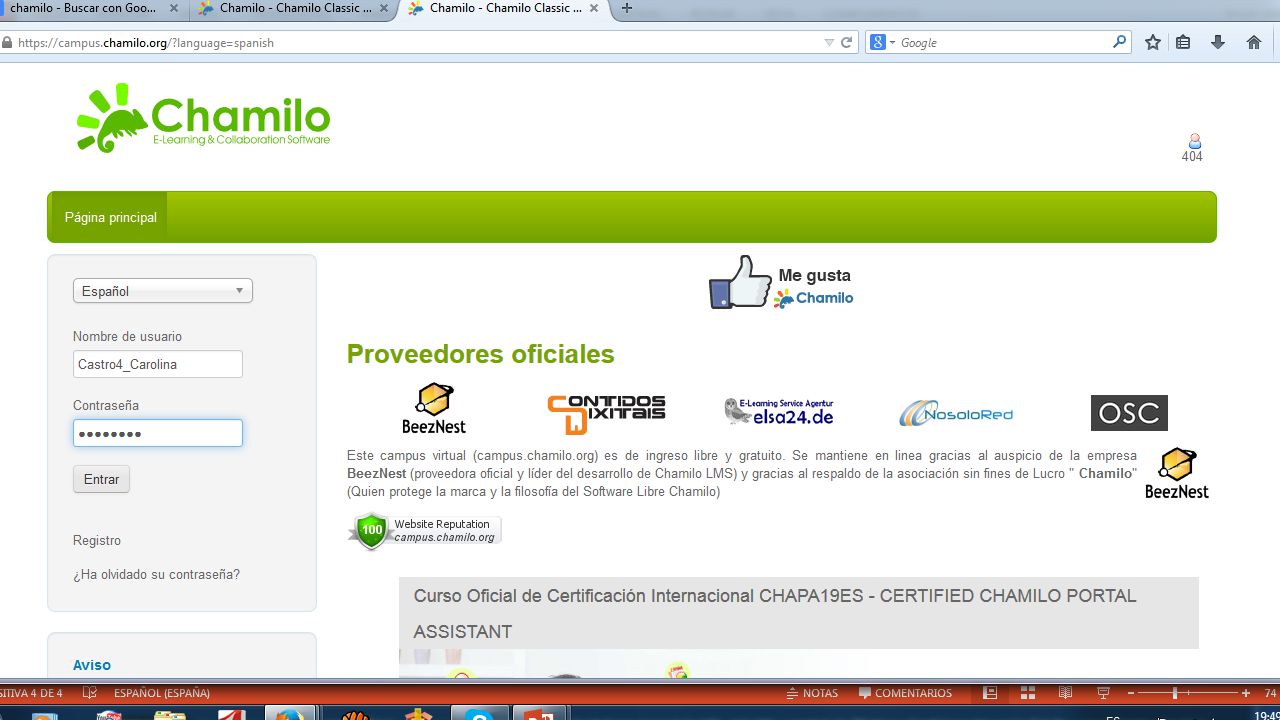Open the CHAPA19ES certification course title
The height and width of the screenshot is (720, 1280).
[x=775, y=613]
